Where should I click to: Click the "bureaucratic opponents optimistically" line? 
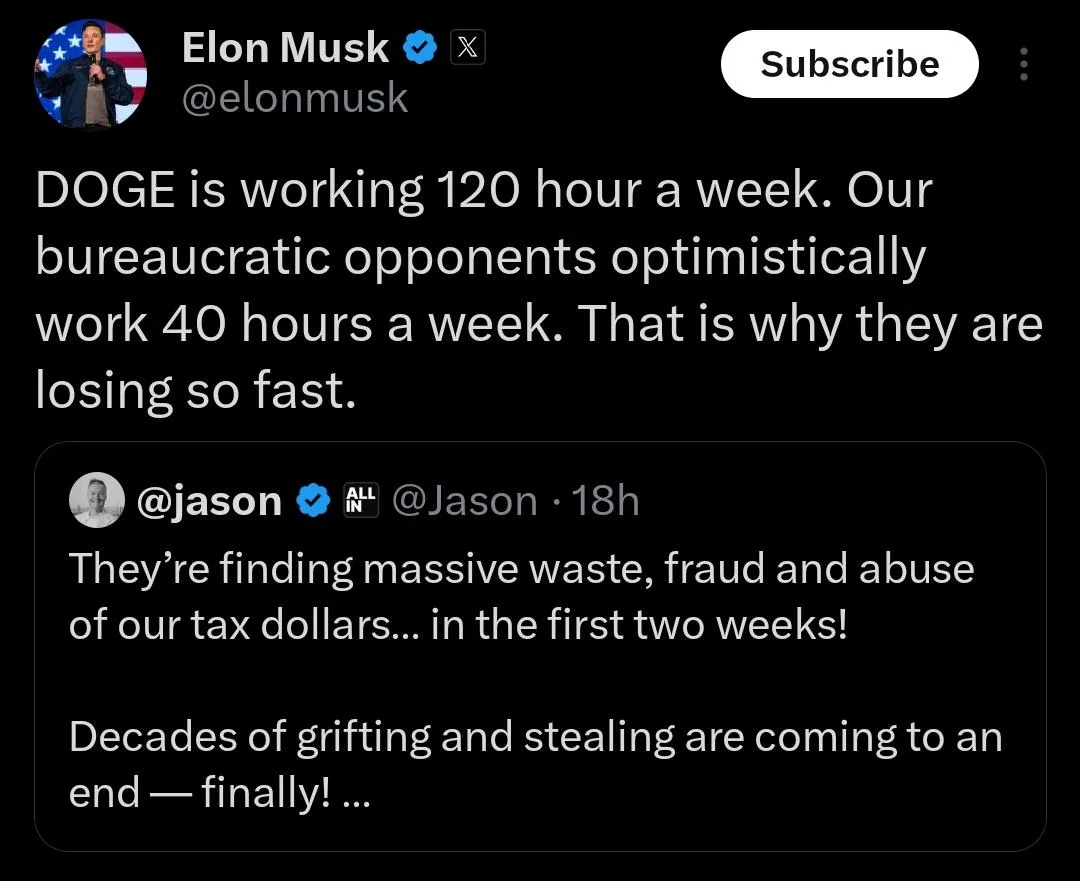pos(480,259)
